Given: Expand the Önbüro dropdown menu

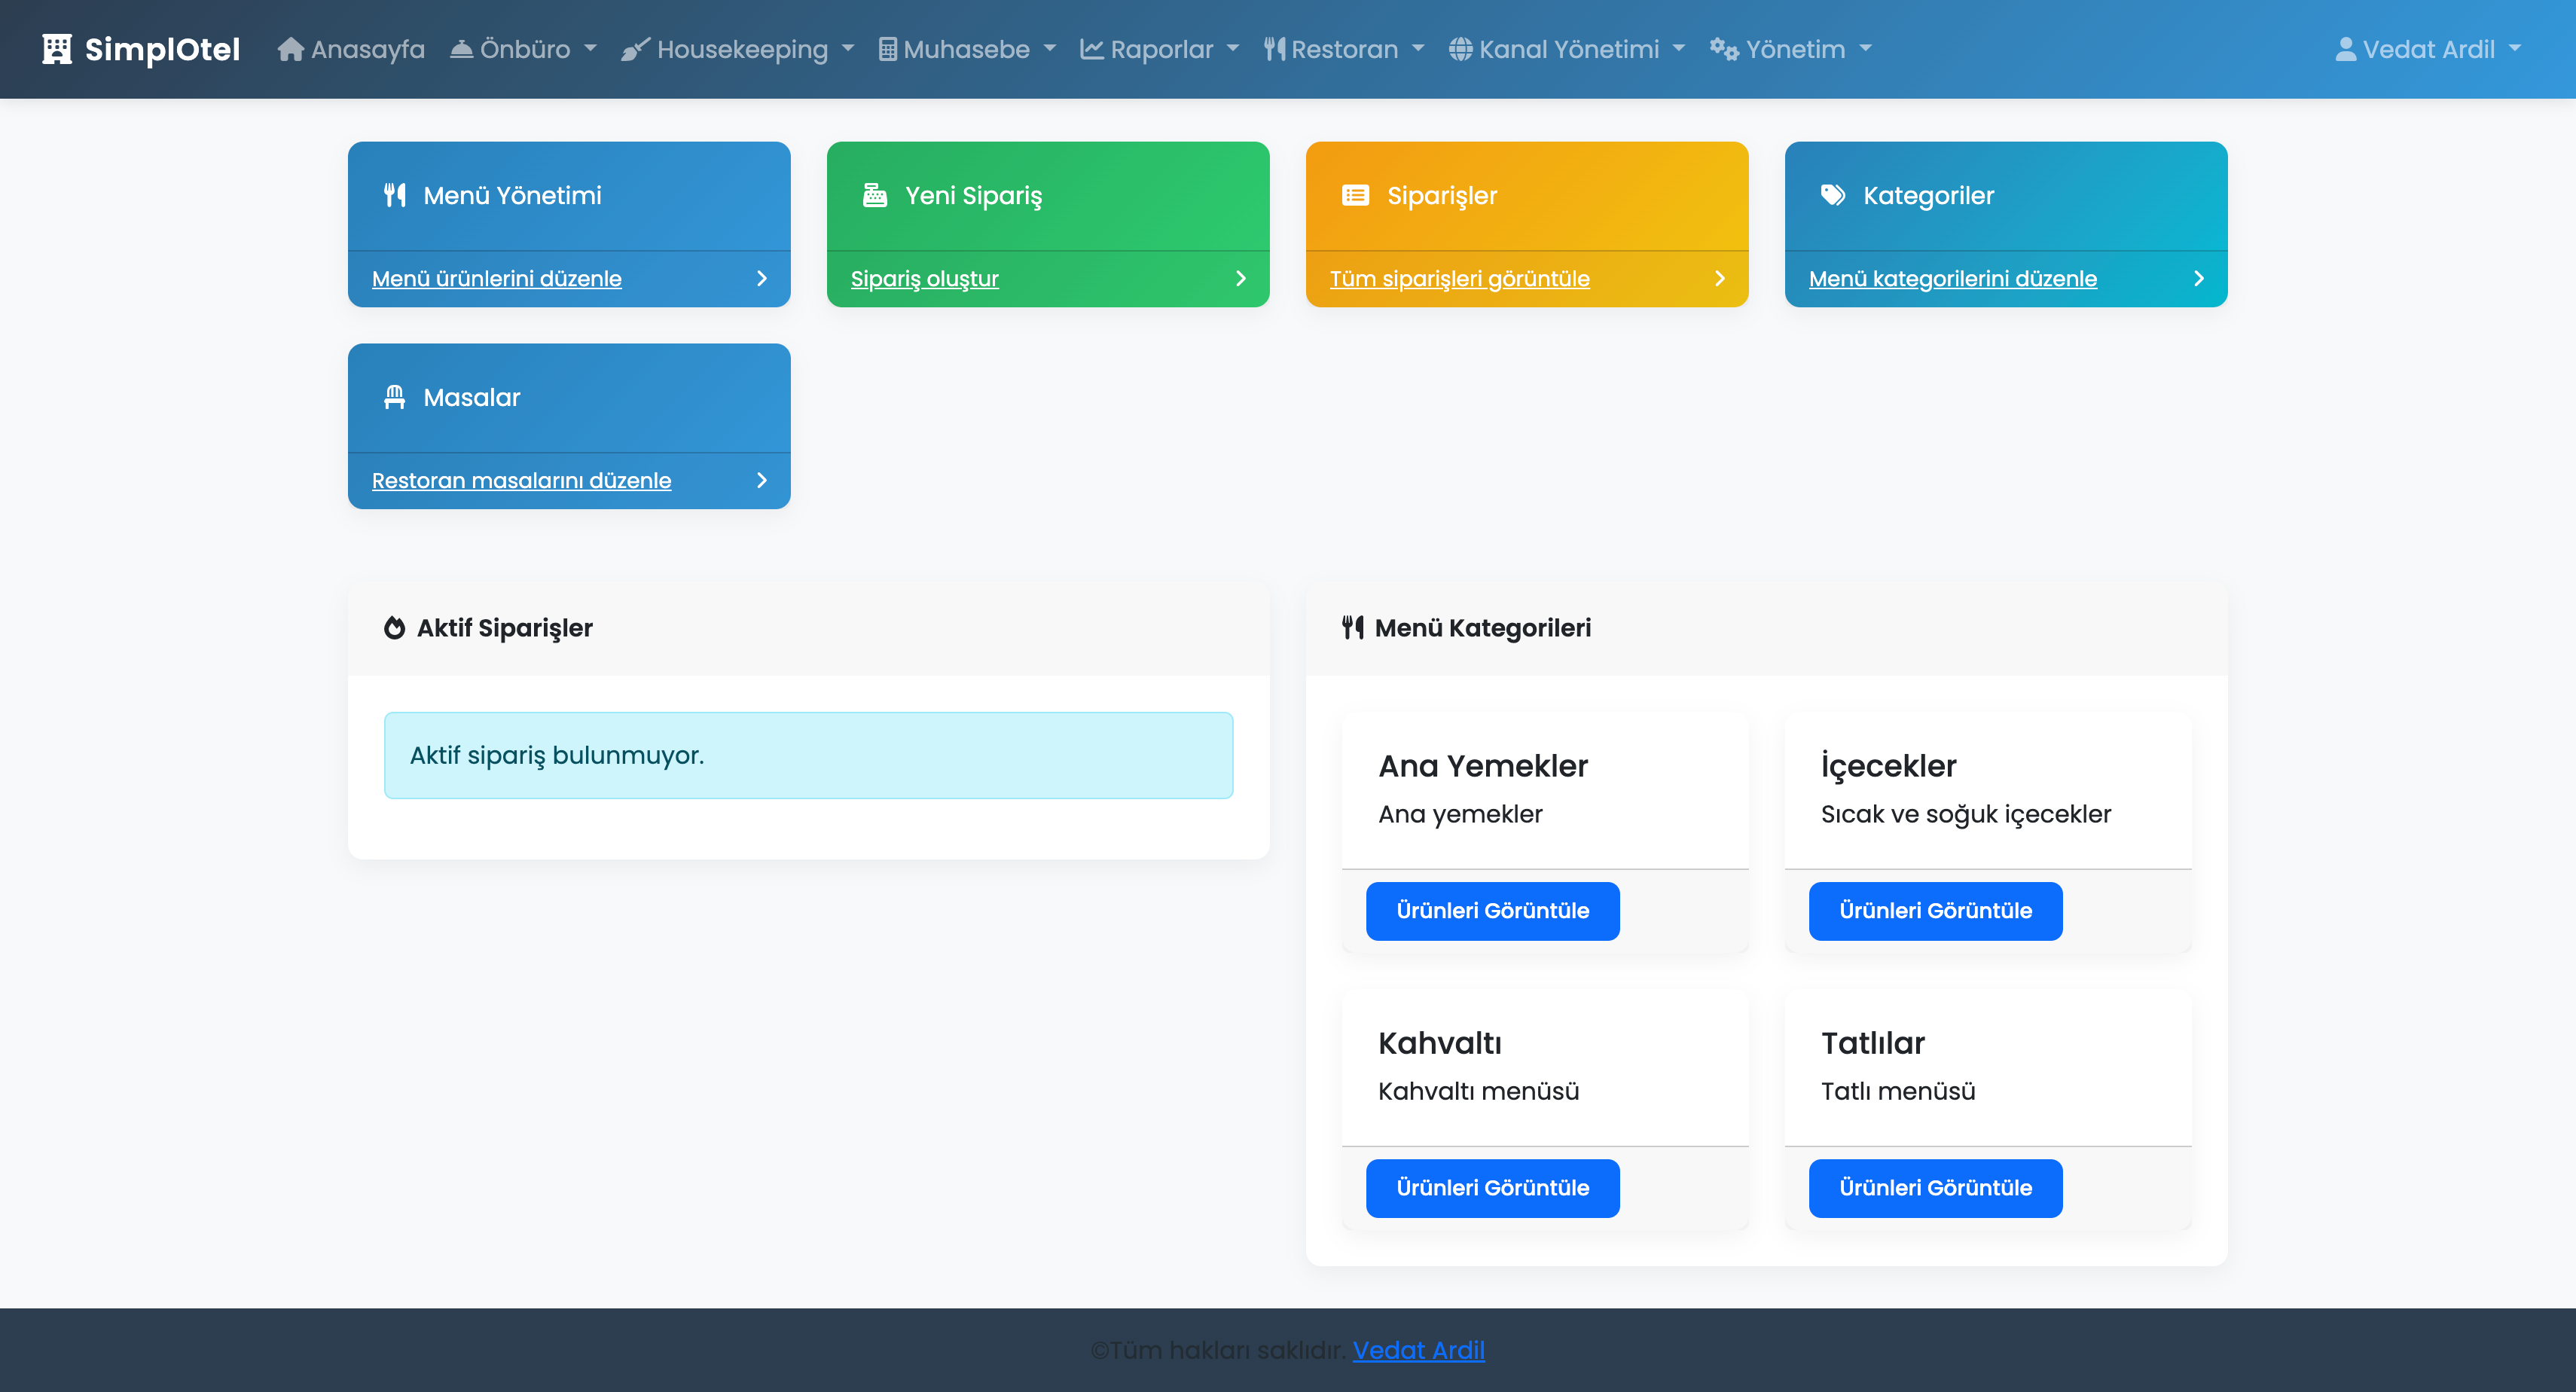Looking at the screenshot, I should pyautogui.click(x=523, y=49).
